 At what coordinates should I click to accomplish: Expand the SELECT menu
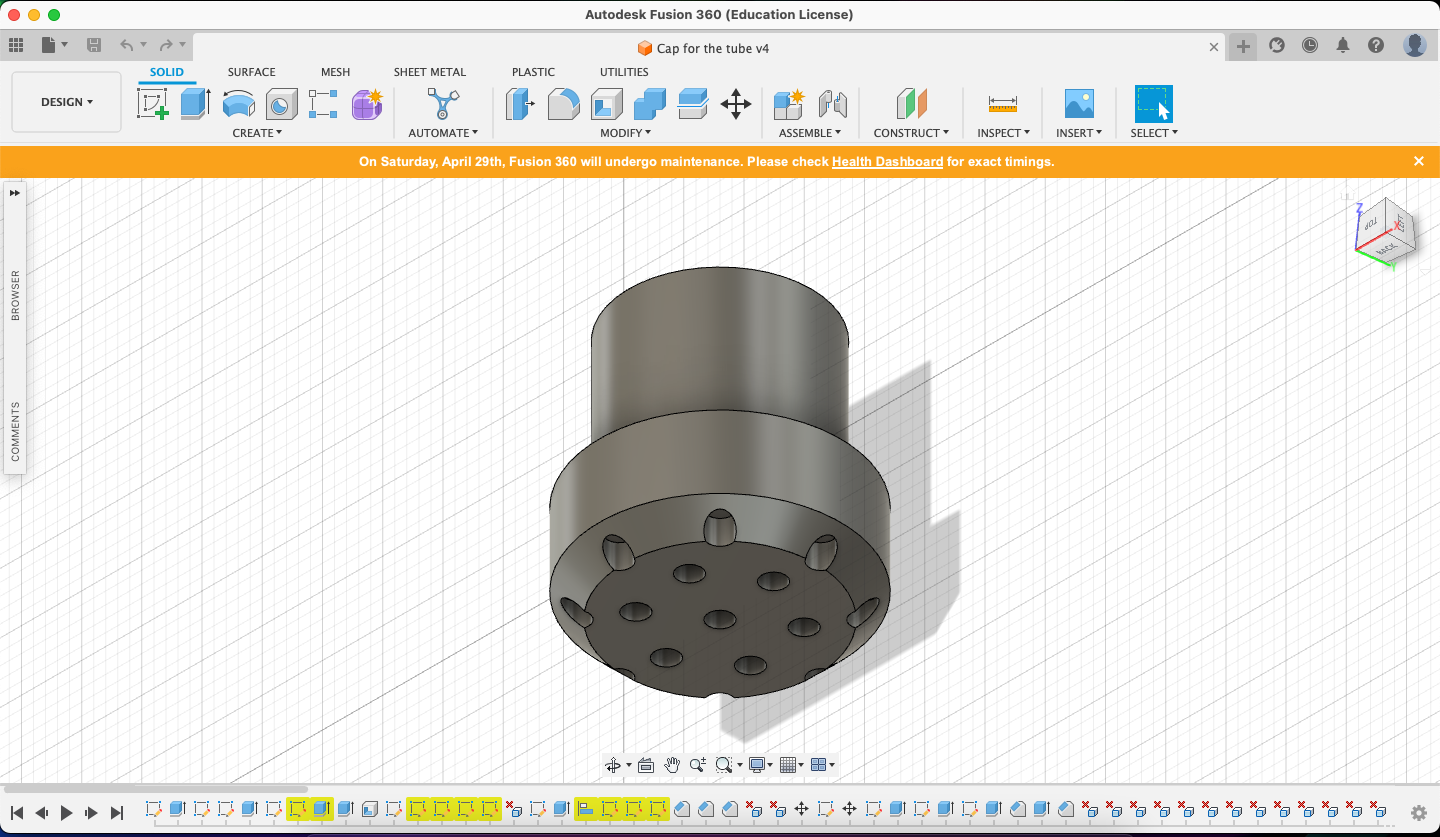(1154, 133)
